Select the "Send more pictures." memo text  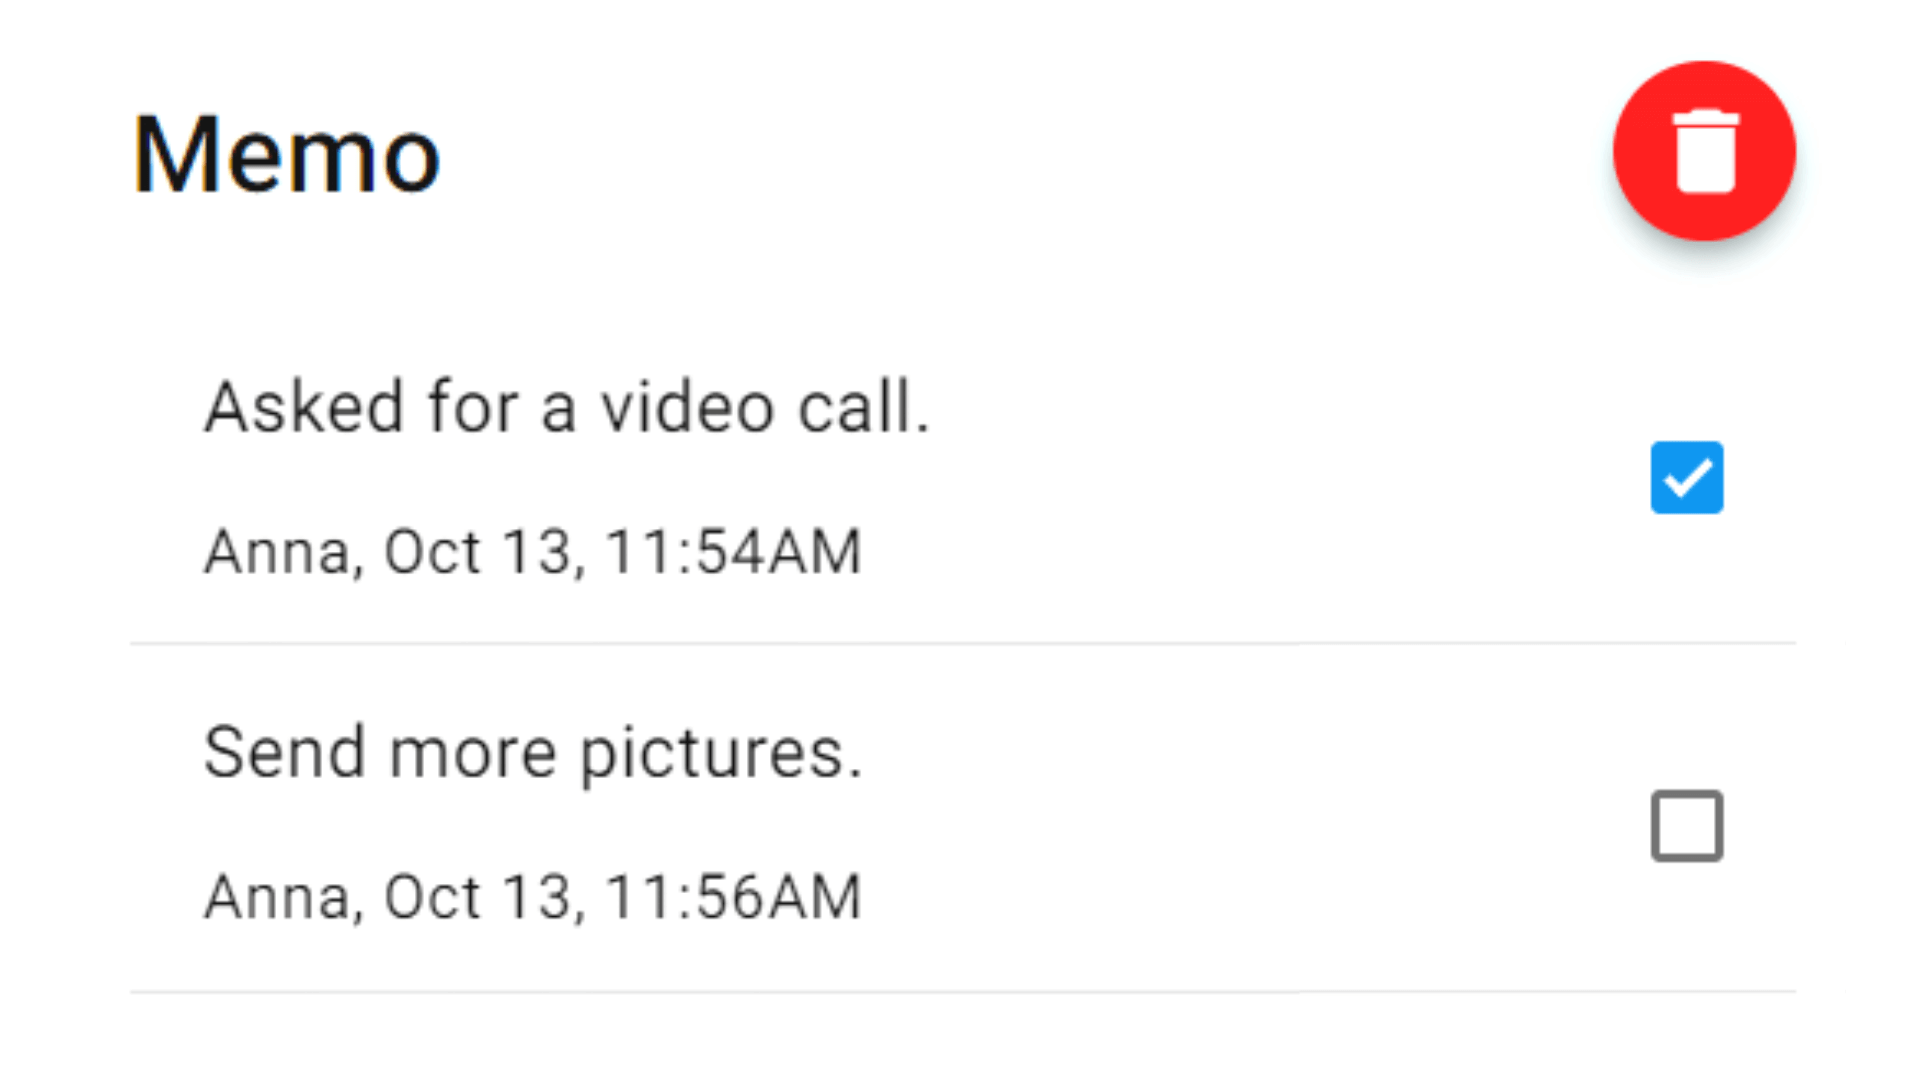point(533,752)
